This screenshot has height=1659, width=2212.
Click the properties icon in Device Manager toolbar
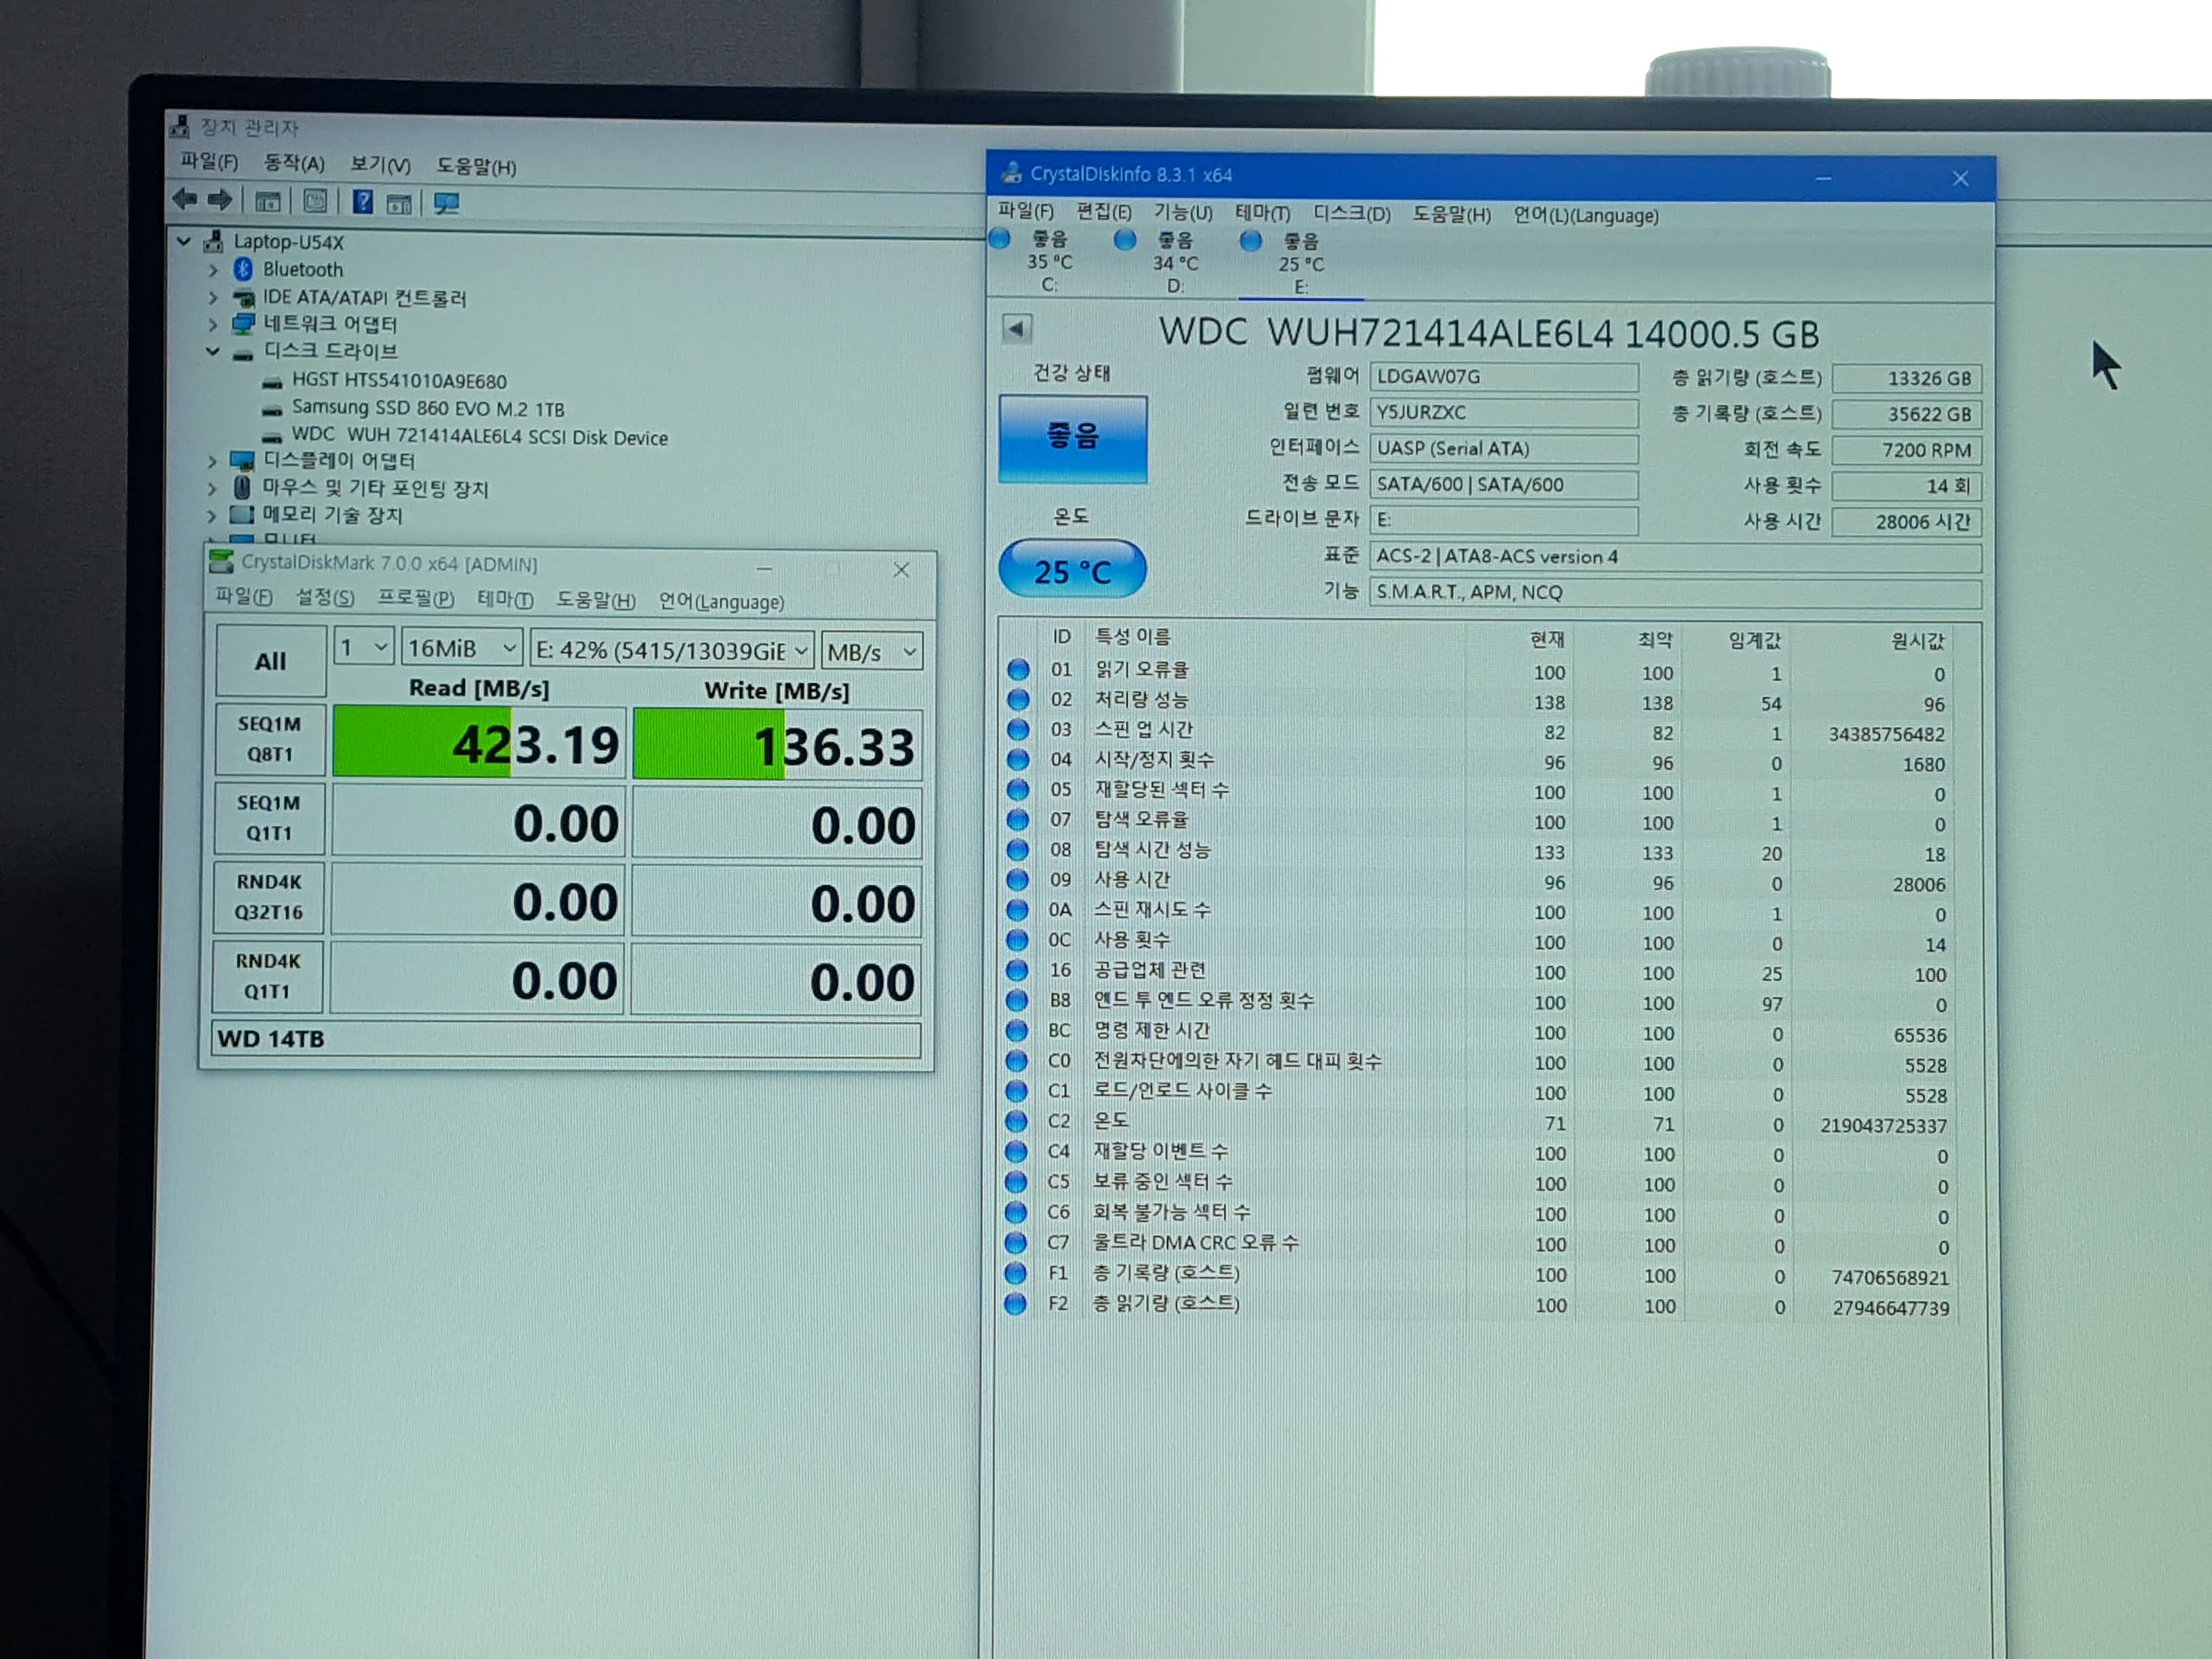point(314,201)
